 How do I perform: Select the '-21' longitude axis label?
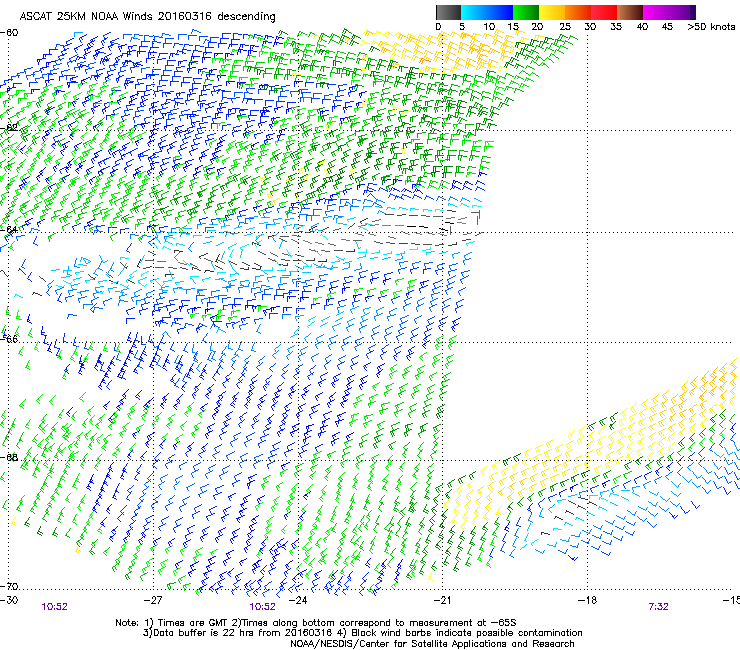click(442, 600)
